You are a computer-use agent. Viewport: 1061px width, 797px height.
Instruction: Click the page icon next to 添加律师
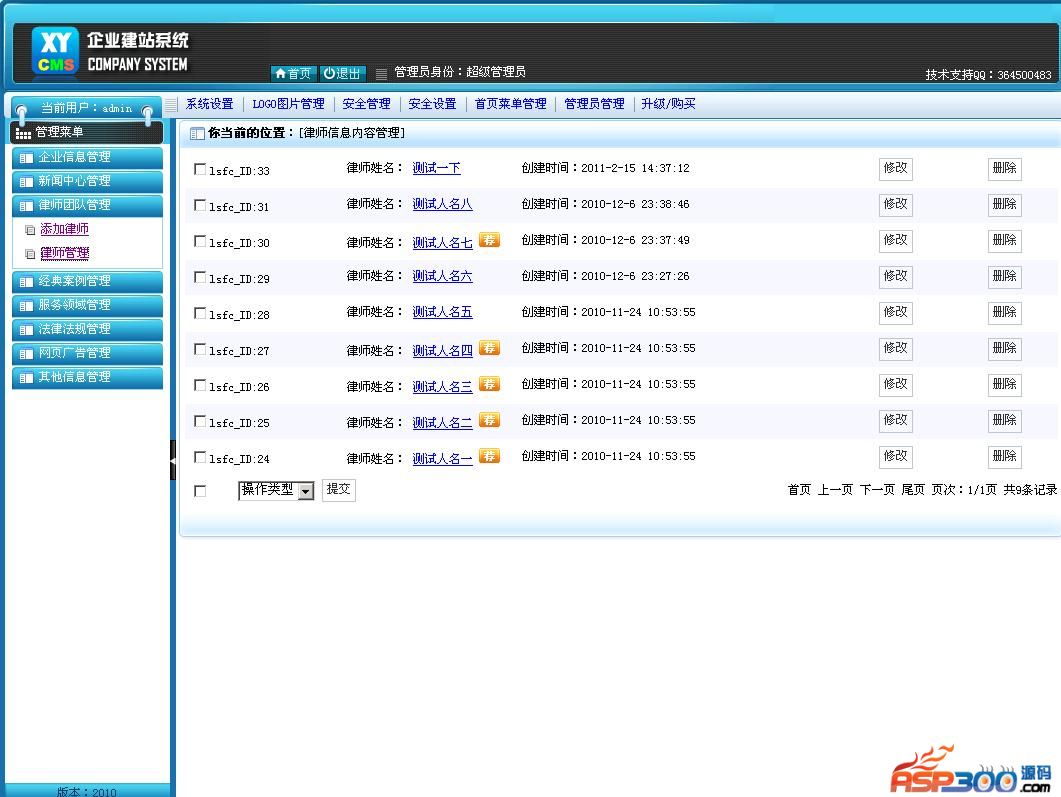pyautogui.click(x=30, y=230)
